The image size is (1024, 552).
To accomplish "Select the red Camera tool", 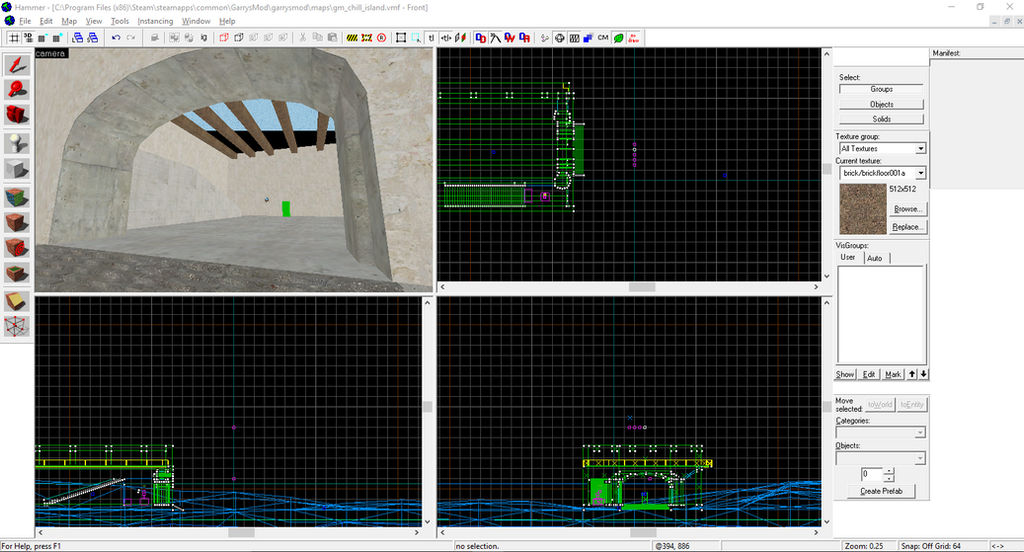I will [16, 116].
